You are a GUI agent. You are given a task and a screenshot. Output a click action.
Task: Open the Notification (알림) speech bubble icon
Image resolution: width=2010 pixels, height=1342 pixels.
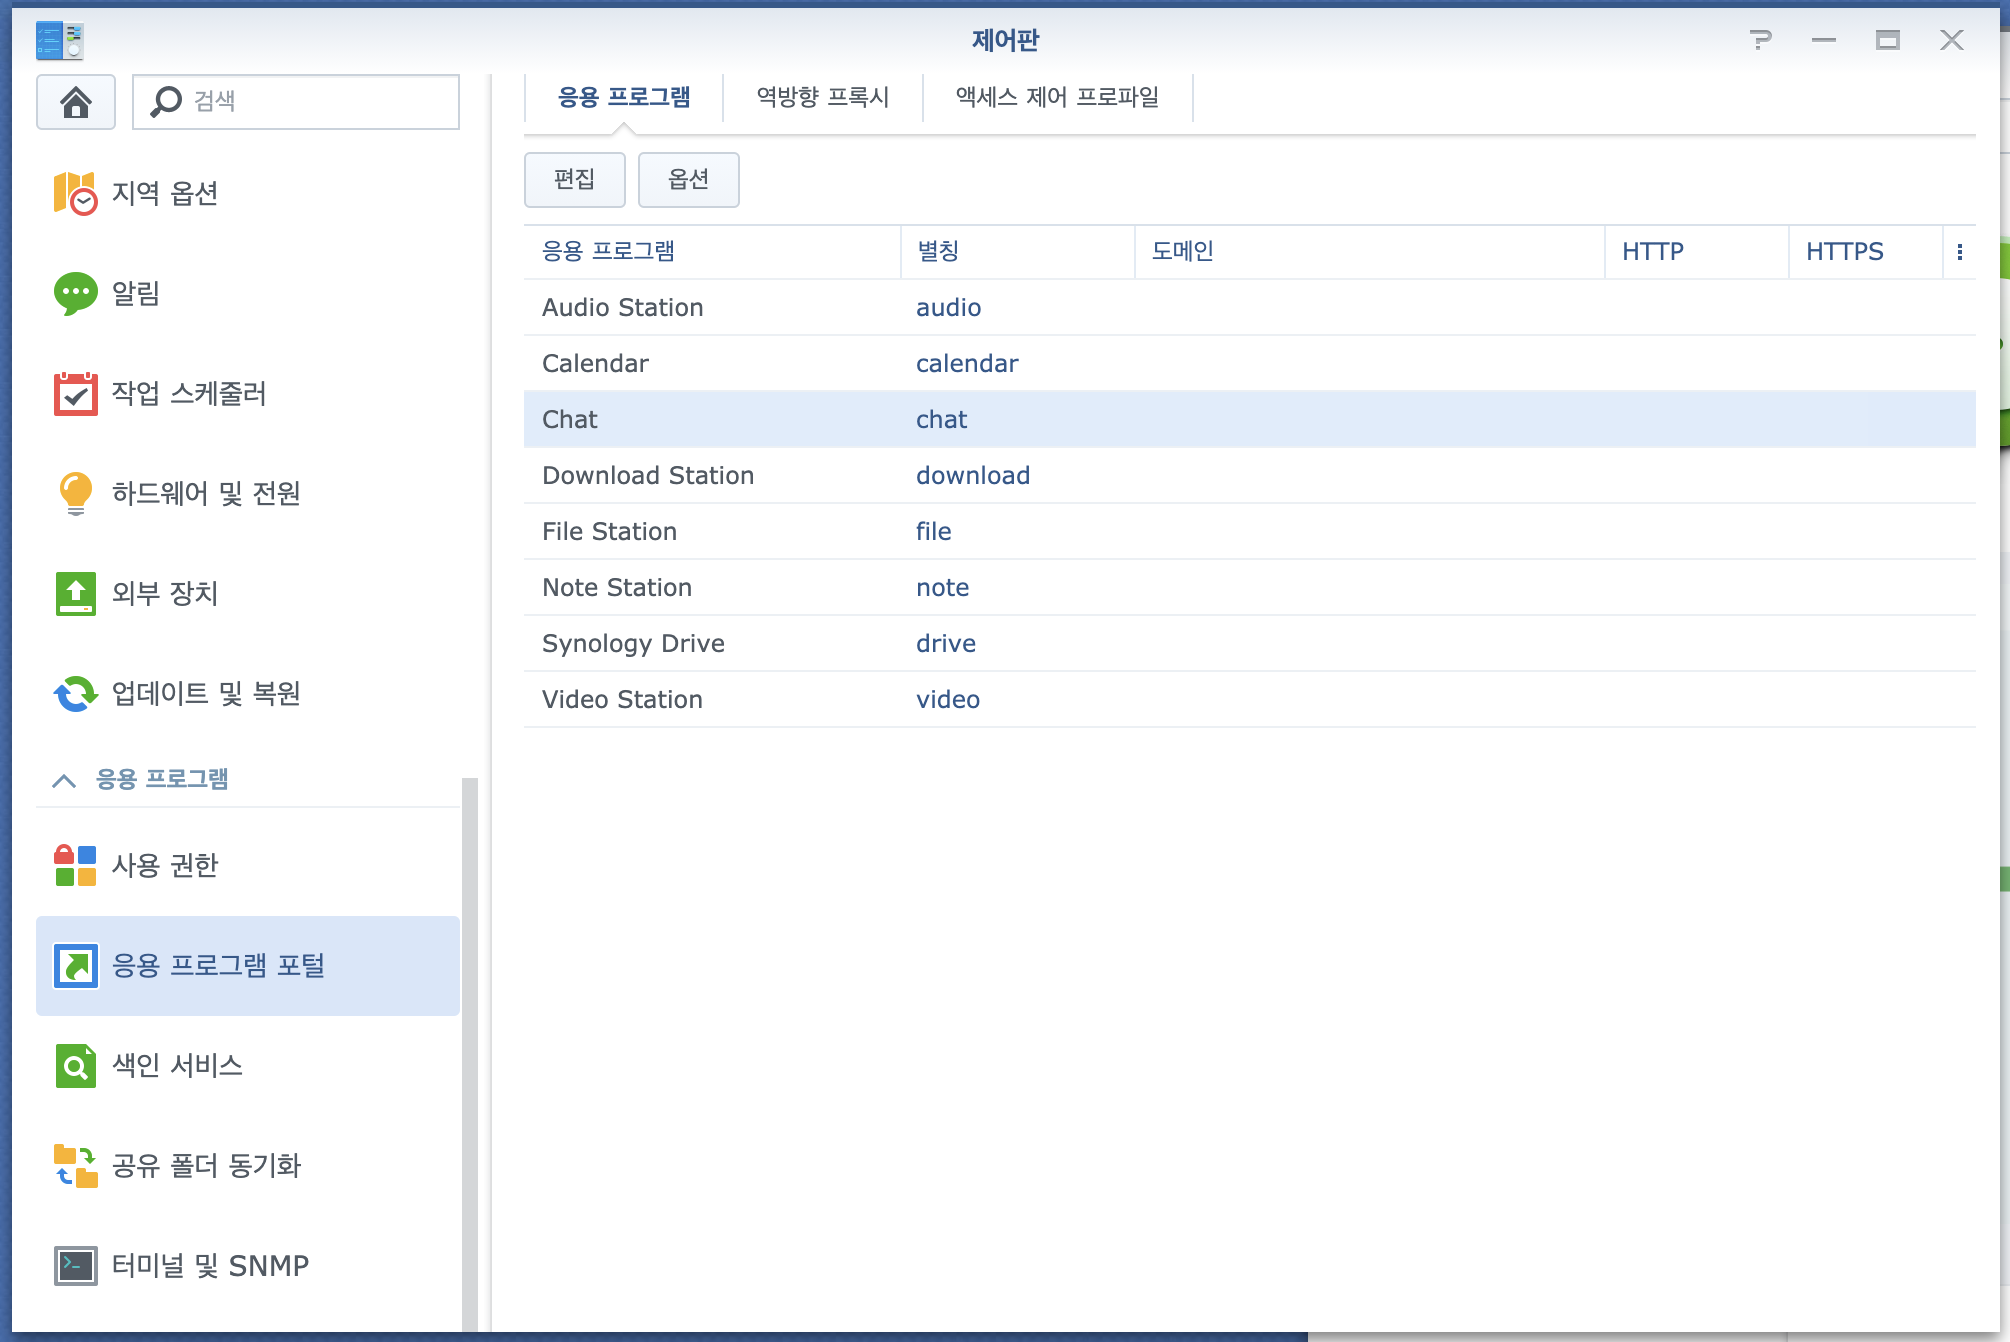pyautogui.click(x=75, y=294)
